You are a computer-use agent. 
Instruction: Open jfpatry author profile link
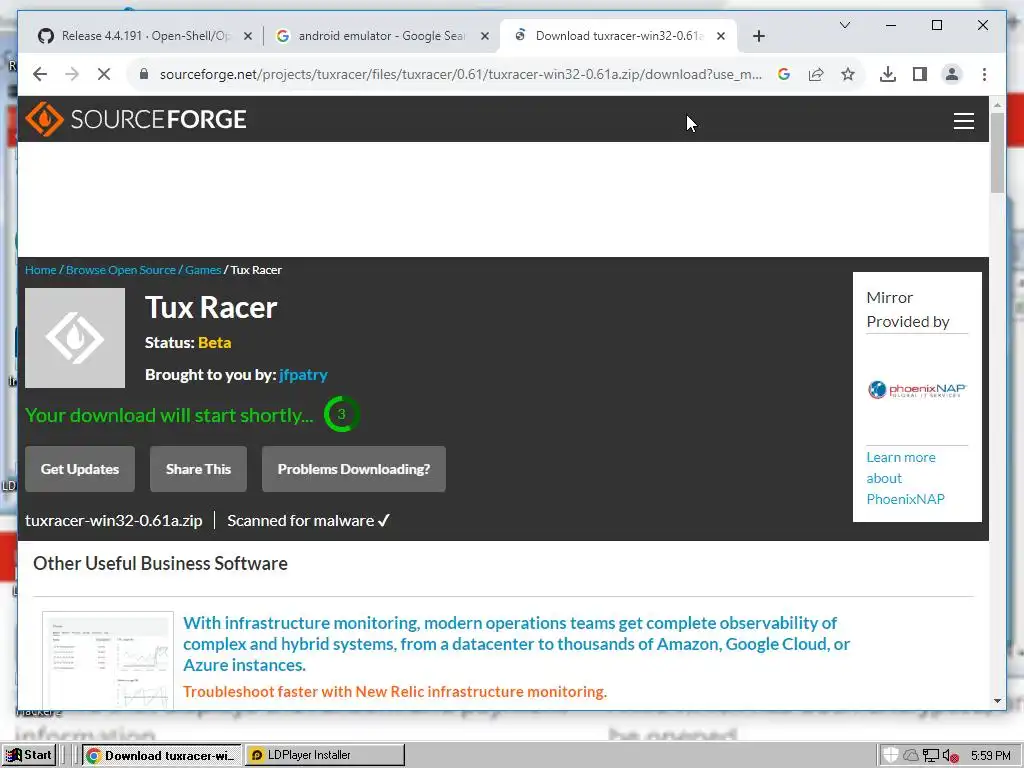pyautogui.click(x=303, y=375)
